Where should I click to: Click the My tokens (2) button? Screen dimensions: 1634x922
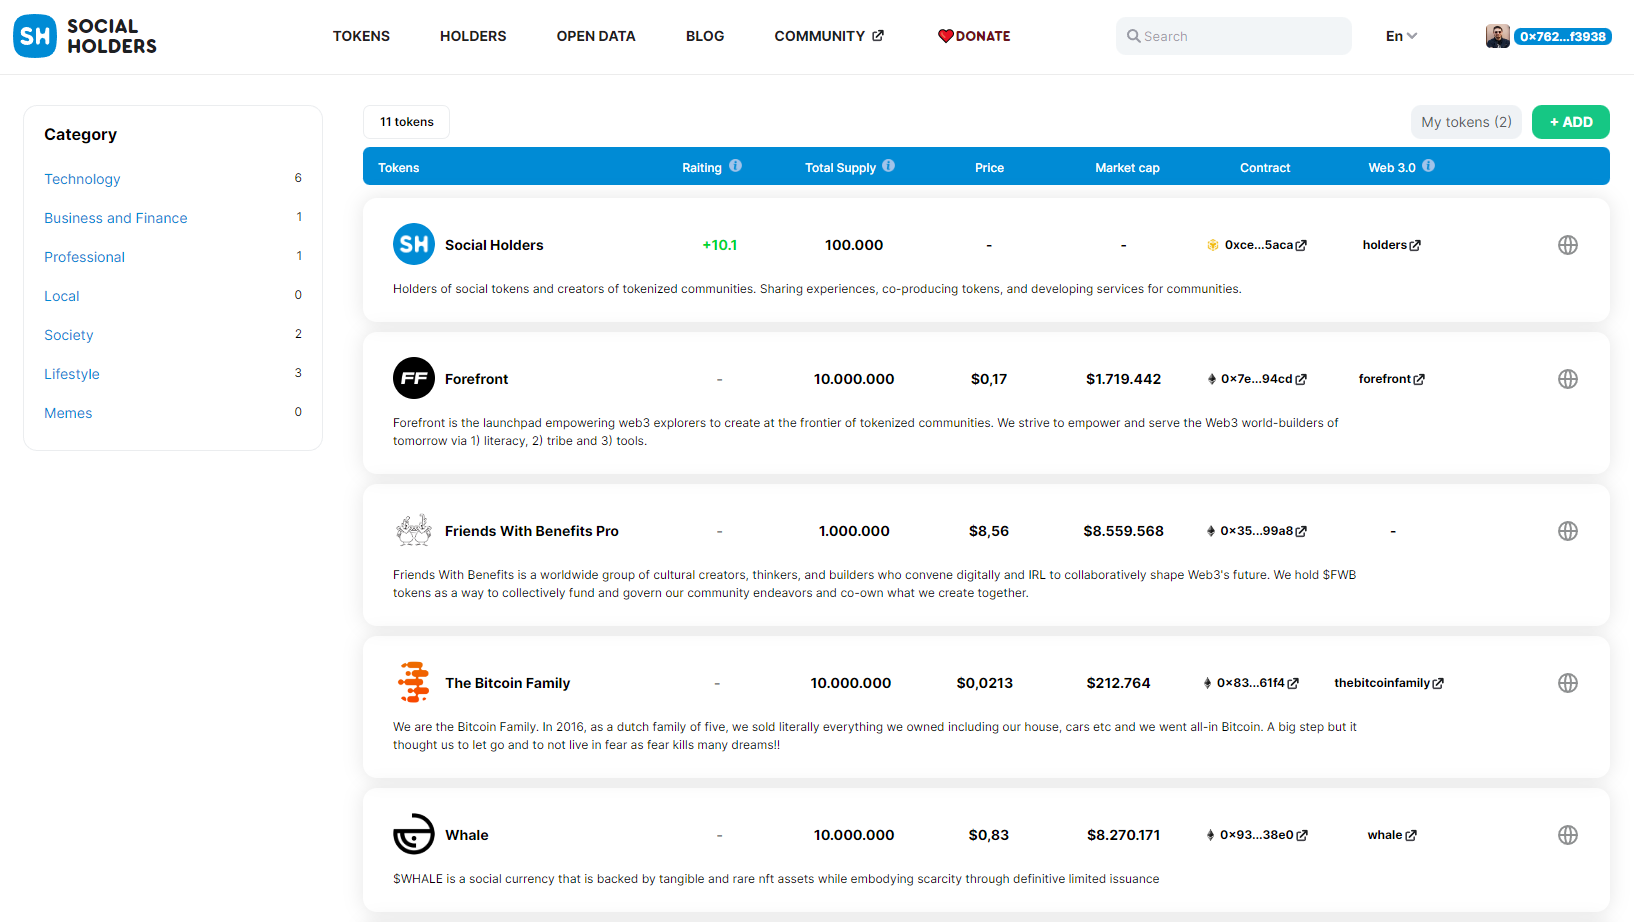[x=1466, y=122]
